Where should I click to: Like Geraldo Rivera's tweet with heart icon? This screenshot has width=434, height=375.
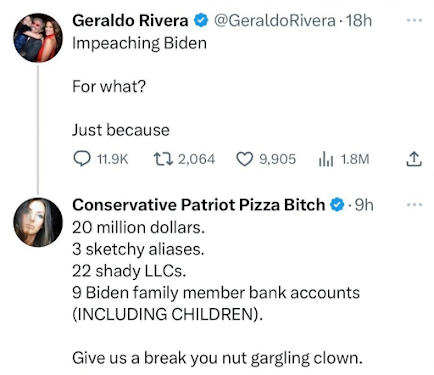tap(244, 159)
